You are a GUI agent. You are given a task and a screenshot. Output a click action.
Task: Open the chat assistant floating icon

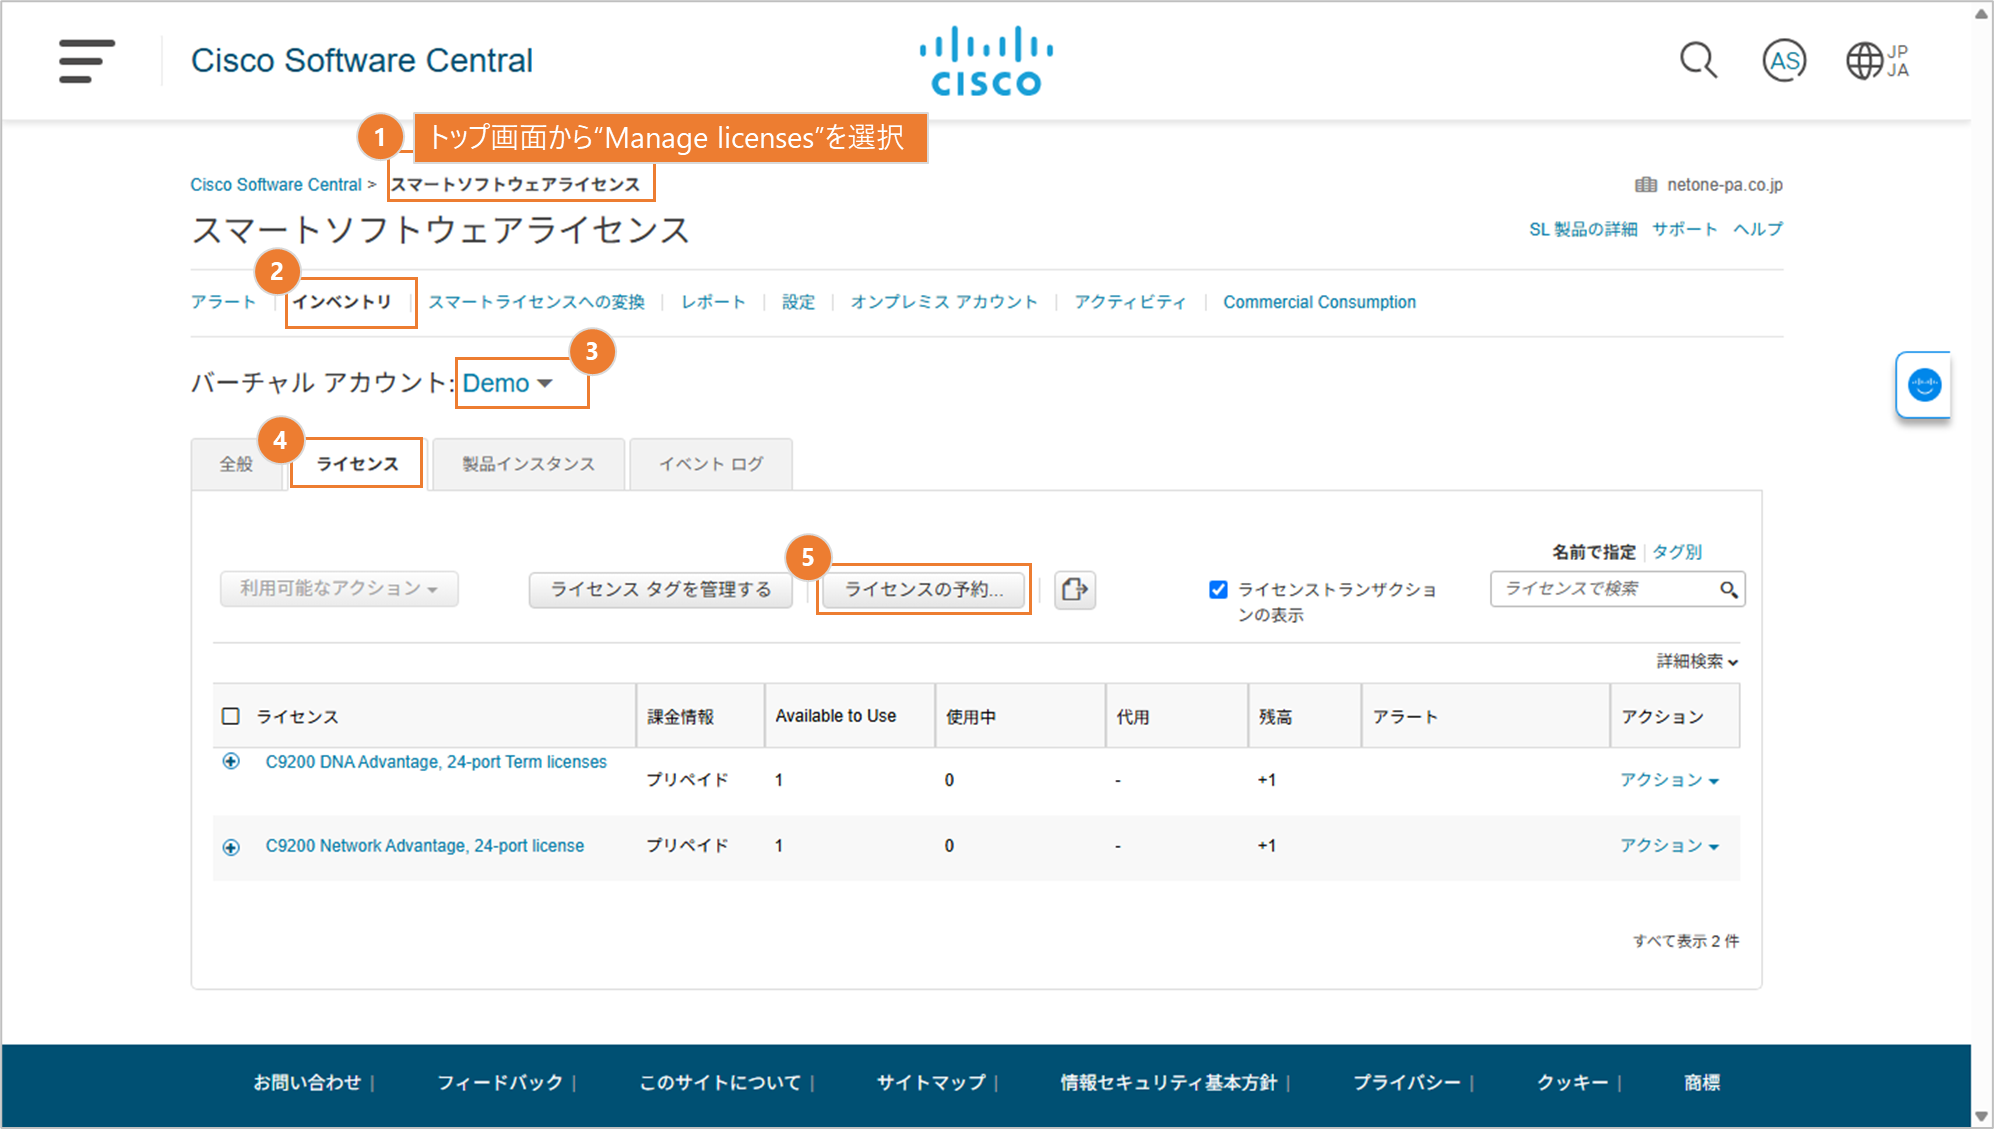1924,385
